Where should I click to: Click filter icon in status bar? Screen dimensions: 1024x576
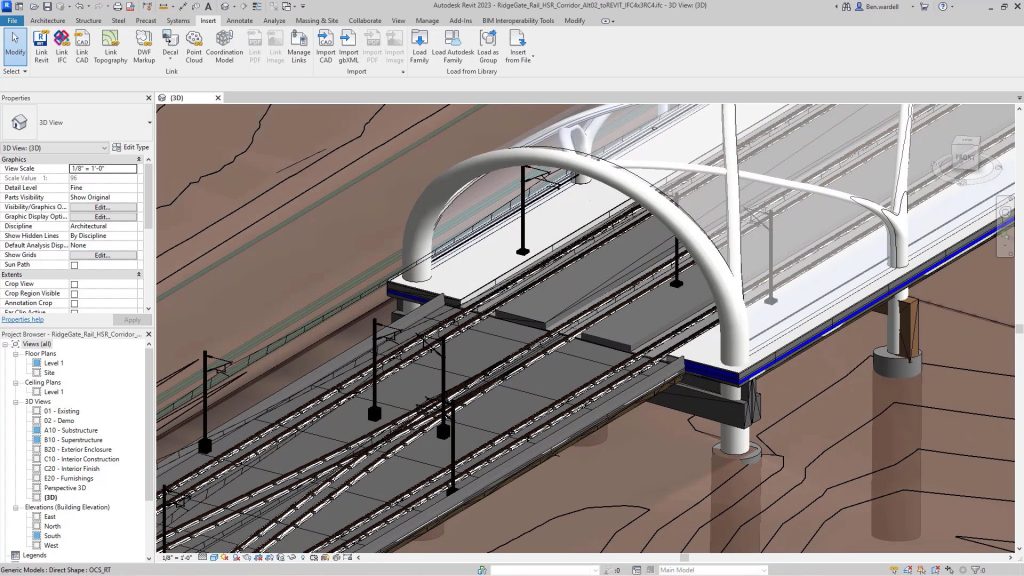tap(976, 570)
